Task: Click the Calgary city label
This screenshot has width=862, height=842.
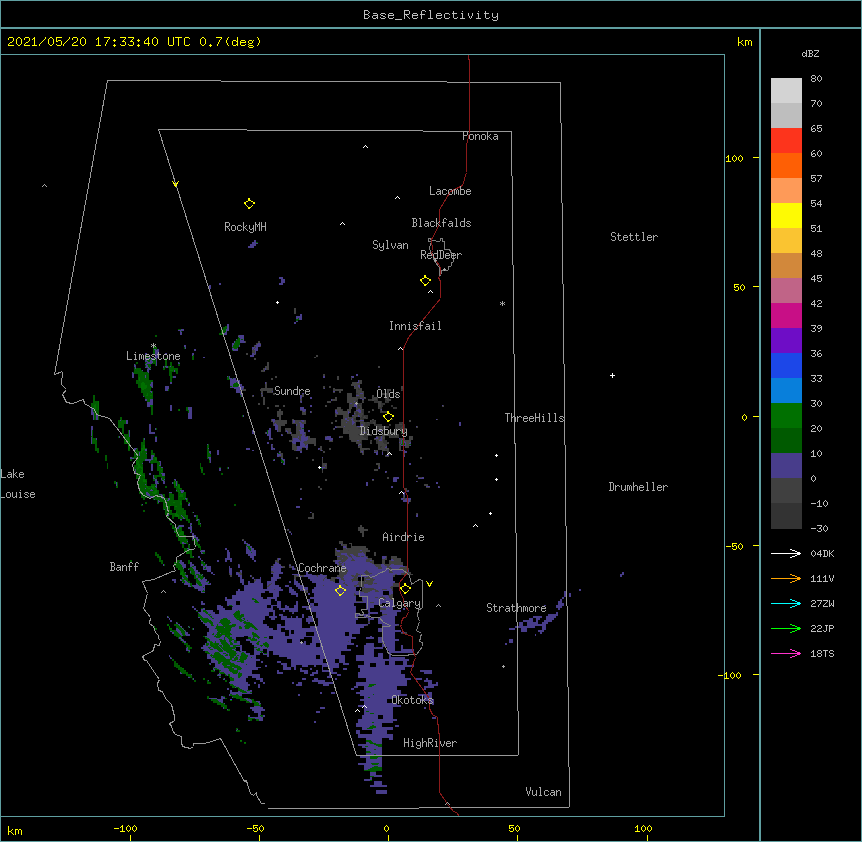Action: tap(400, 603)
